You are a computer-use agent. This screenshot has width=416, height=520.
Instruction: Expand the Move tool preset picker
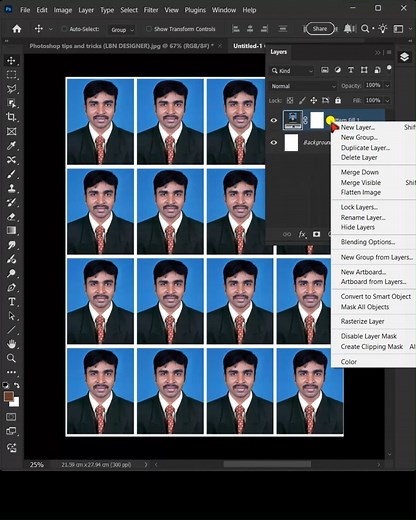pyautogui.click(x=51, y=29)
